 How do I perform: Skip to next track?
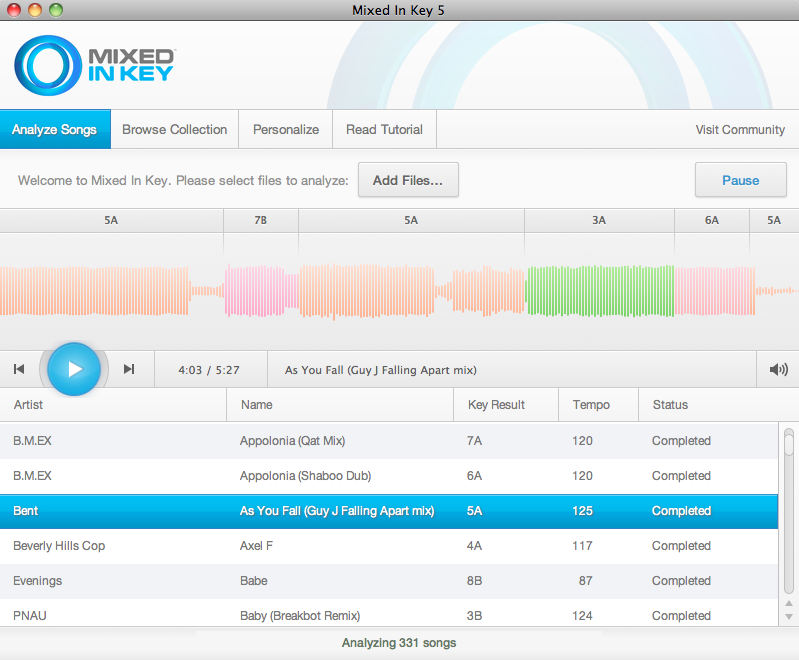coord(129,369)
